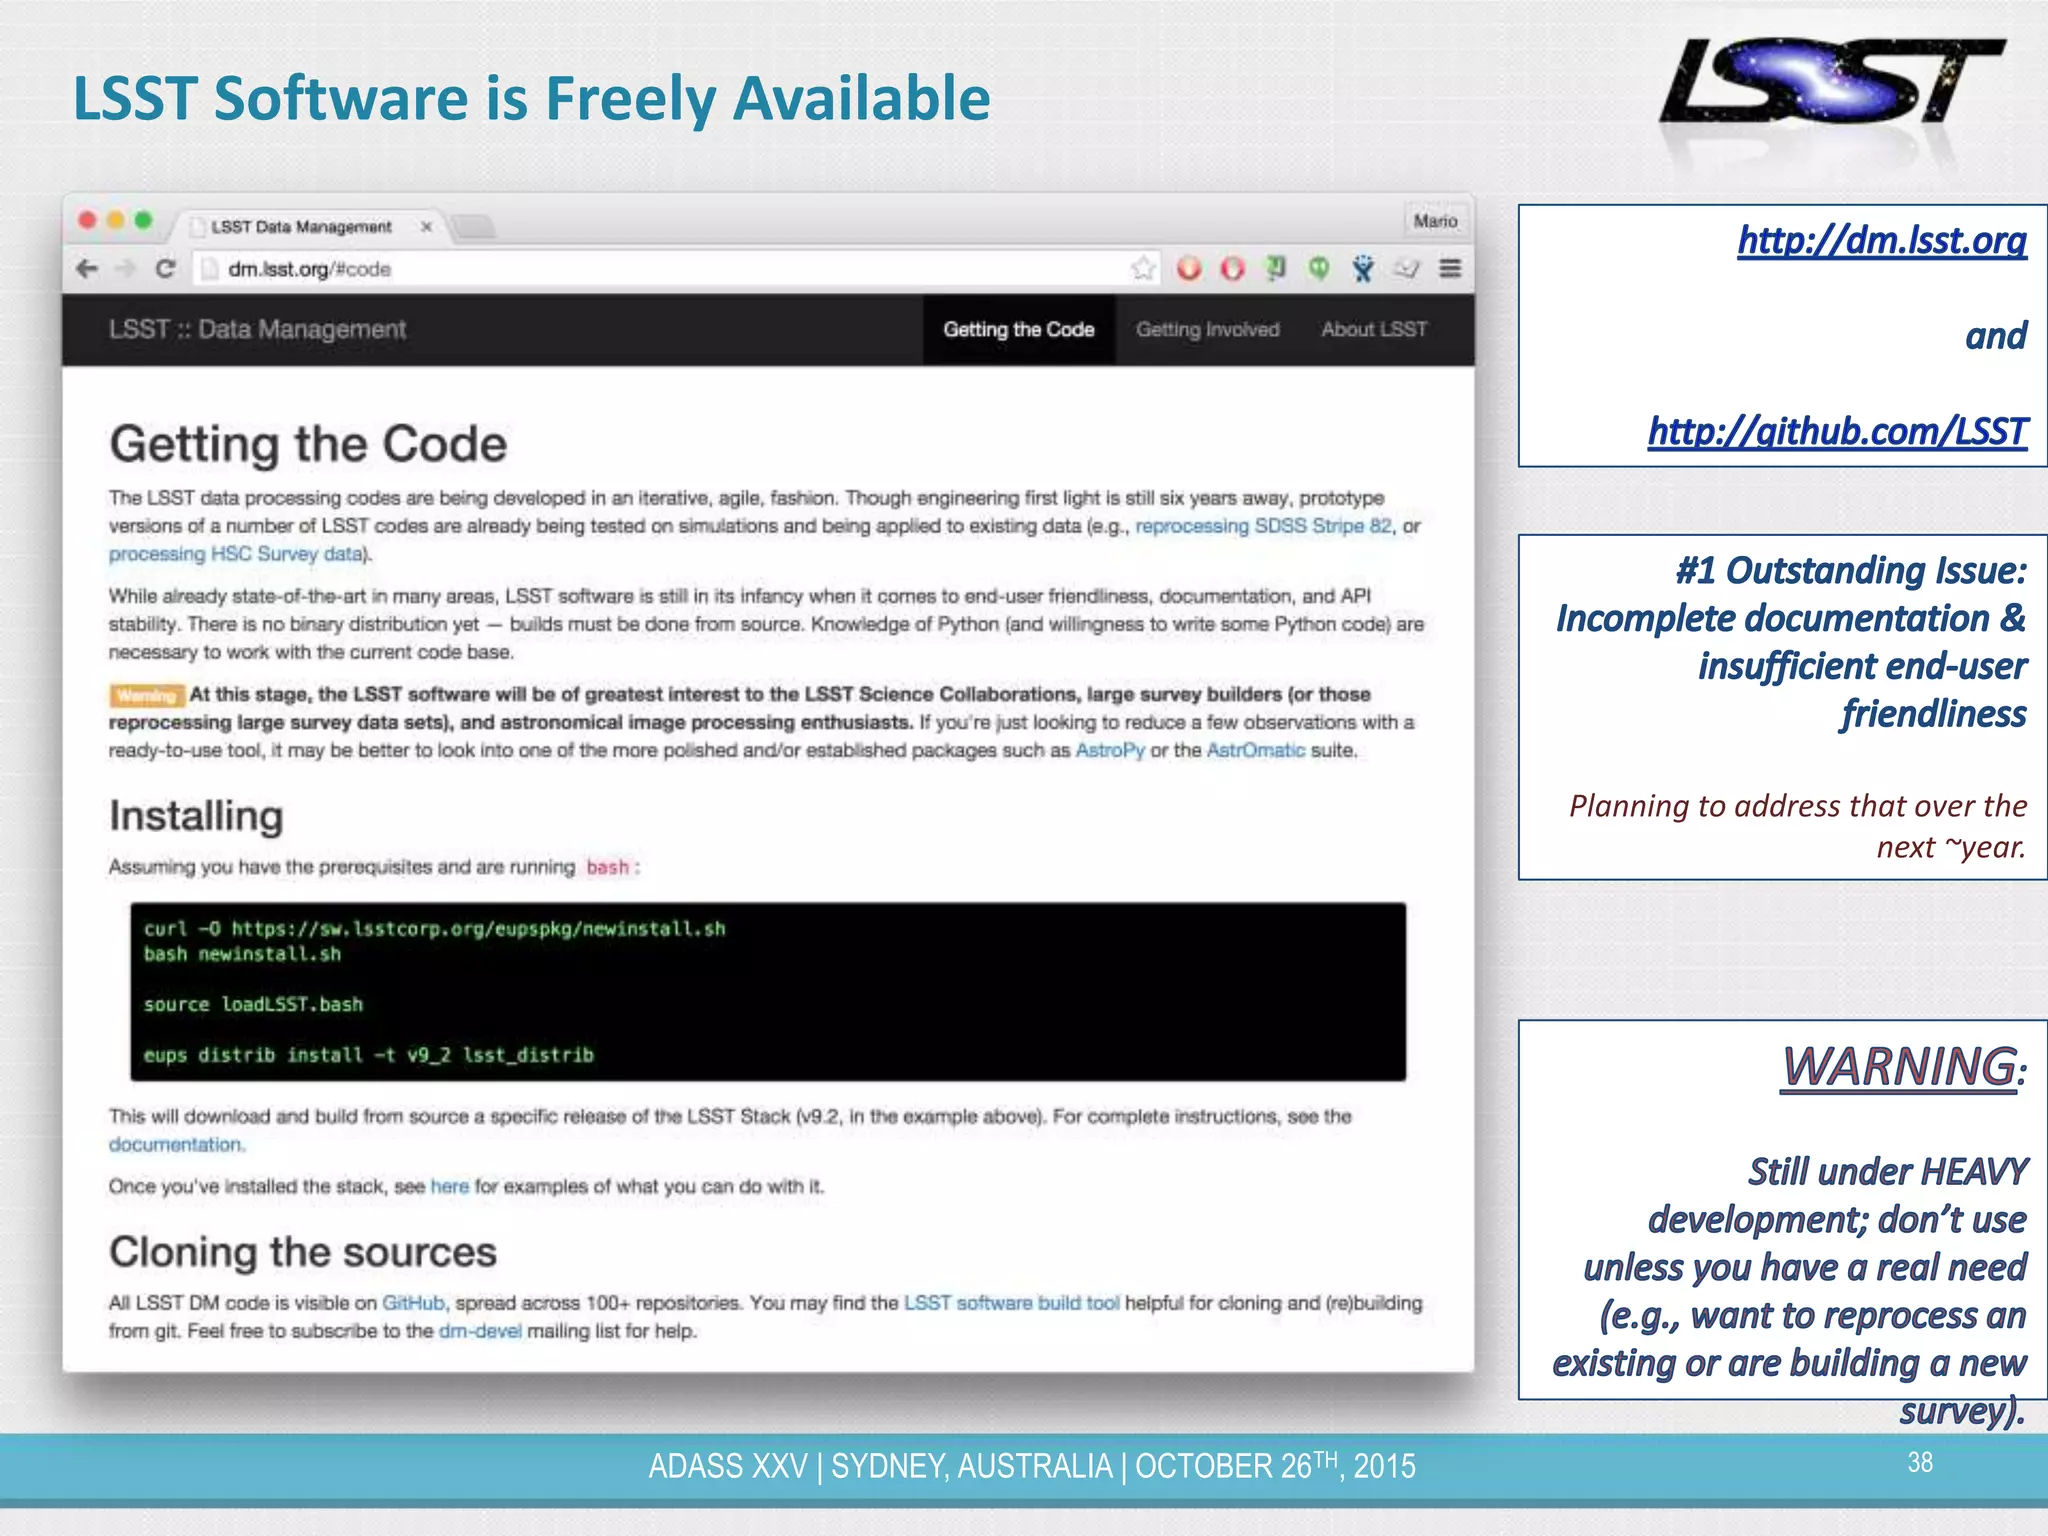The height and width of the screenshot is (1536, 2048).
Task: Click the first red circular extension icon
Action: 1188,268
